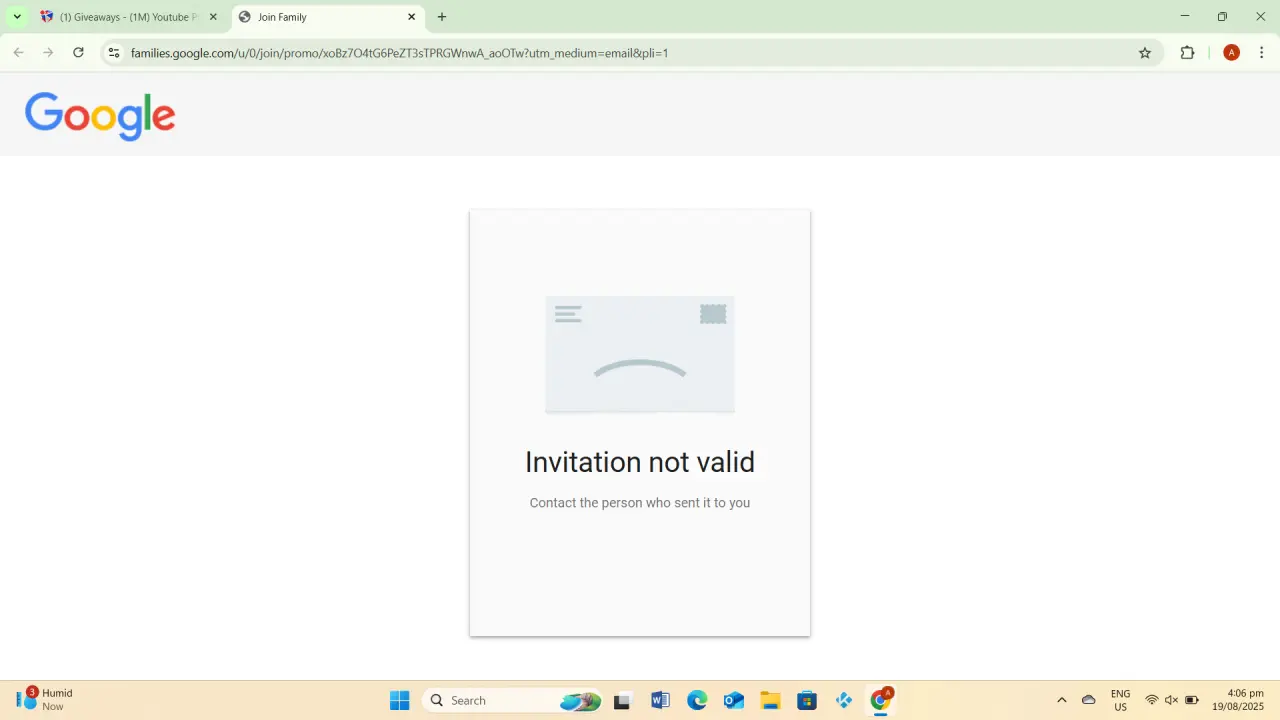The width and height of the screenshot is (1280, 720).
Task: Click the battery status tray icon
Action: point(1192,700)
